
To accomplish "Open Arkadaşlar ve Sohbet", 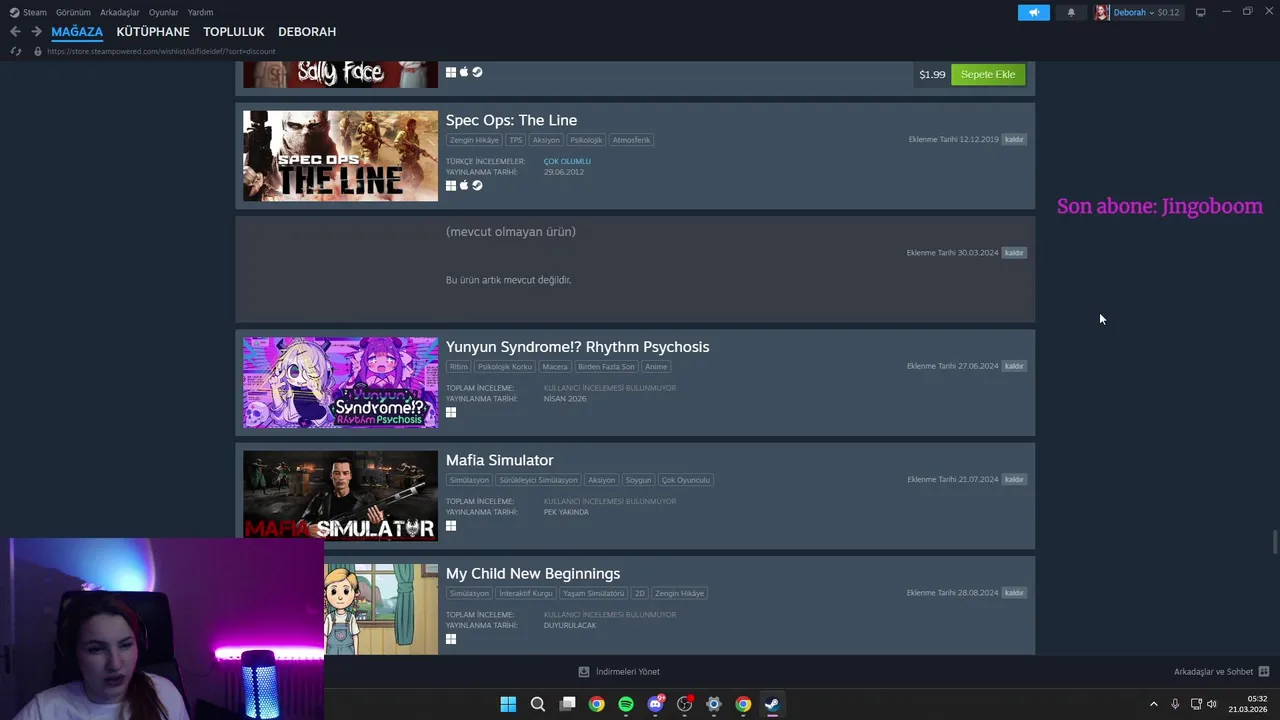I will pyautogui.click(x=1213, y=672).
